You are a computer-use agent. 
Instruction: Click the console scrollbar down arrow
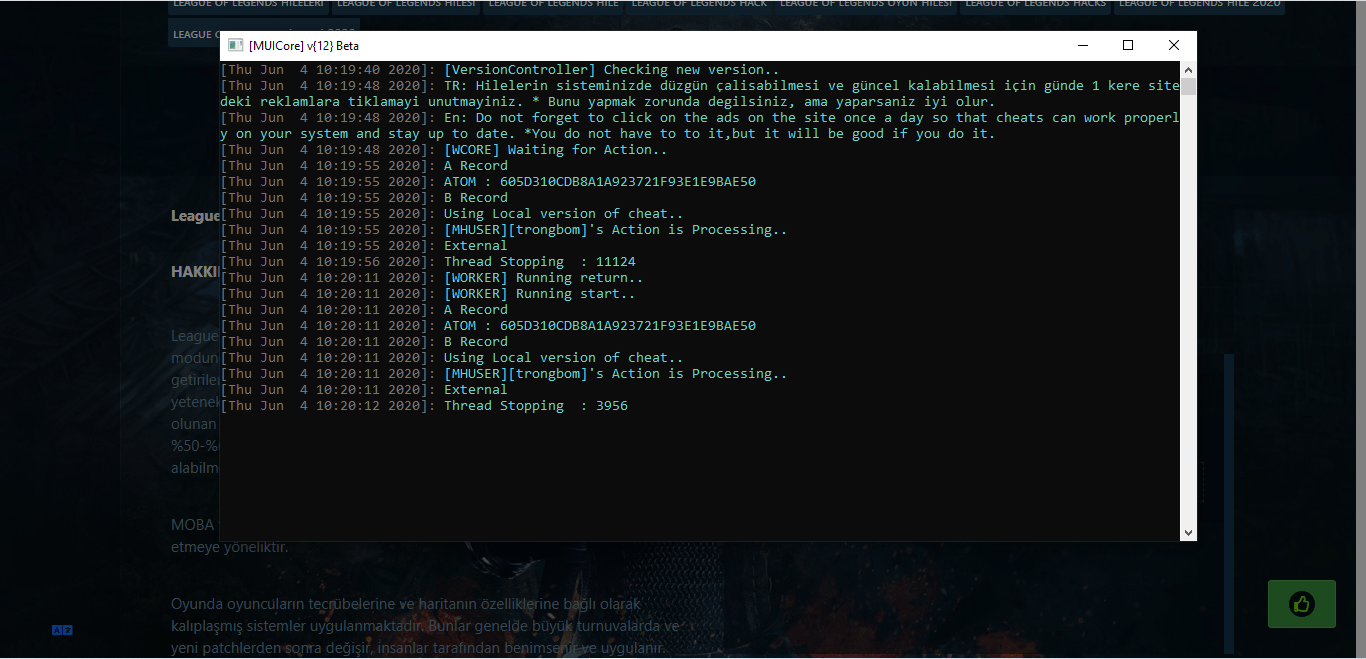pyautogui.click(x=1188, y=533)
